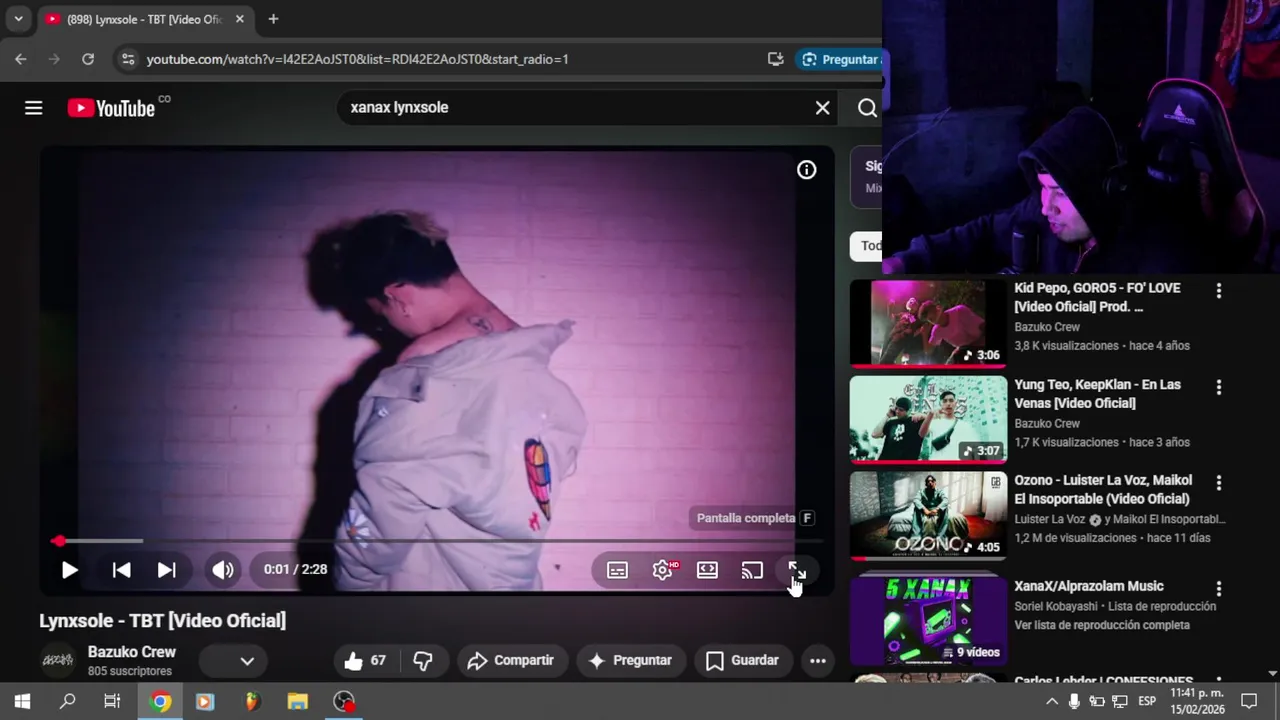This screenshot has width=1280, height=720.
Task: Open options menu for Kid Pepo FO' LOVE
Action: (x=1218, y=291)
